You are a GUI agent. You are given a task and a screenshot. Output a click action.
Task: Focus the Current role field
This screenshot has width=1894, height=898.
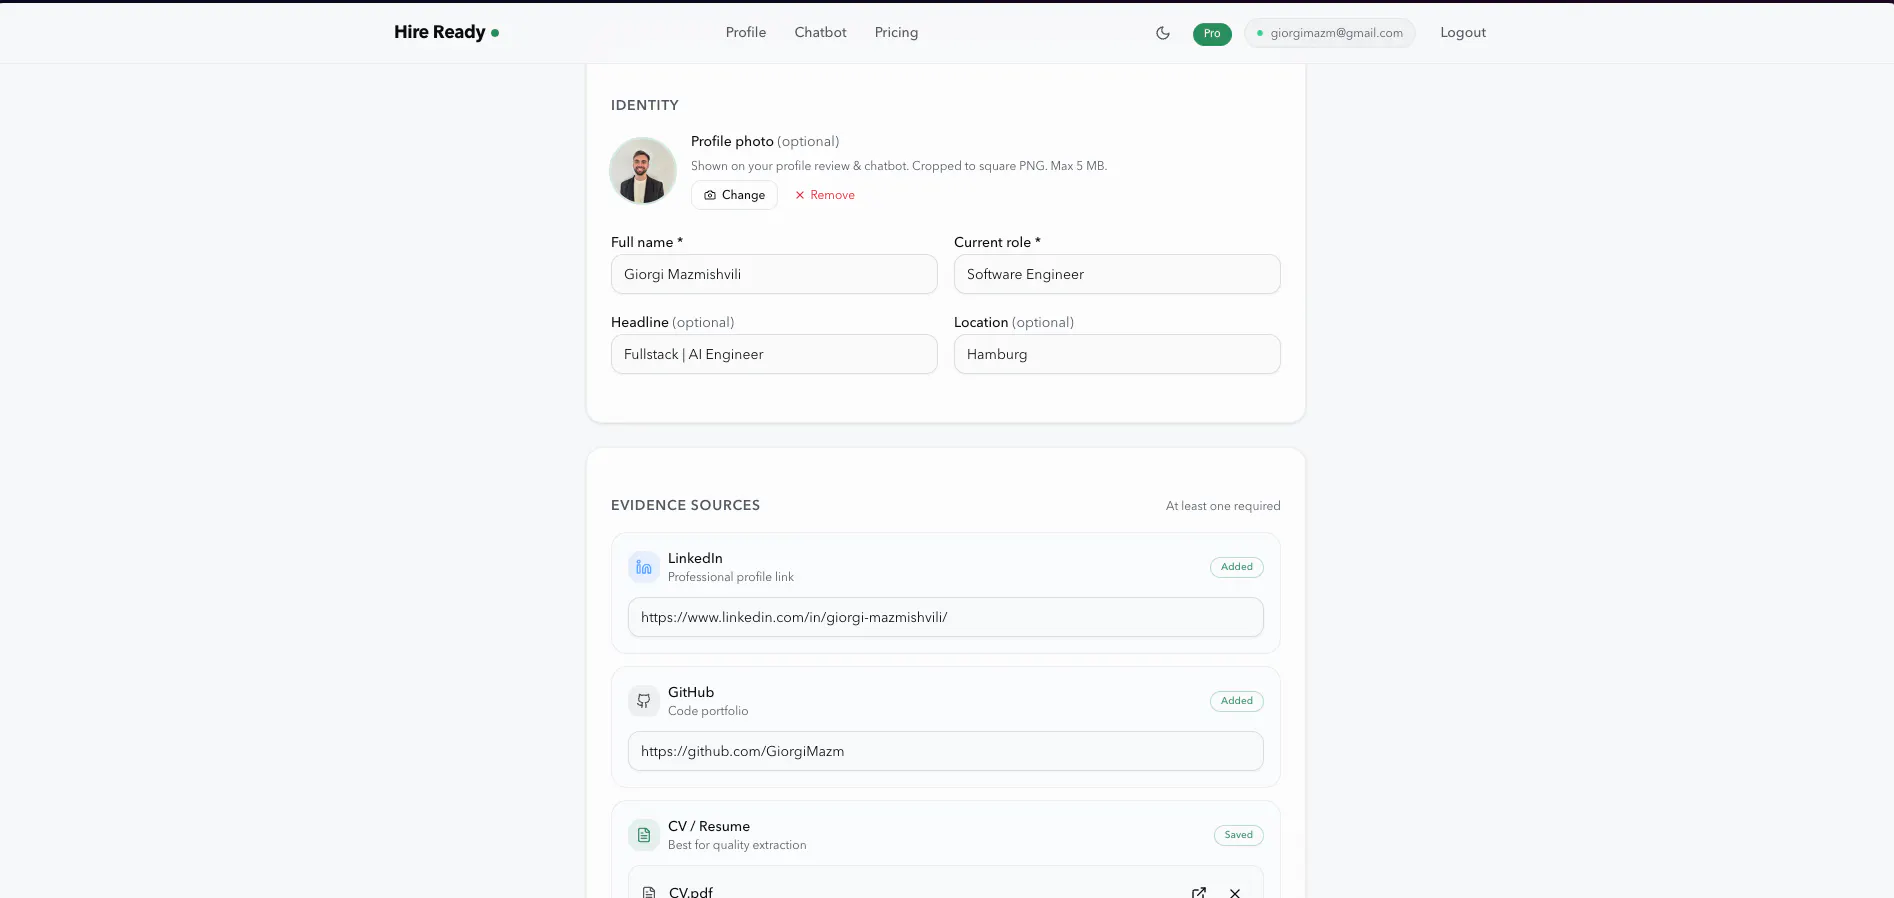pyautogui.click(x=1117, y=274)
